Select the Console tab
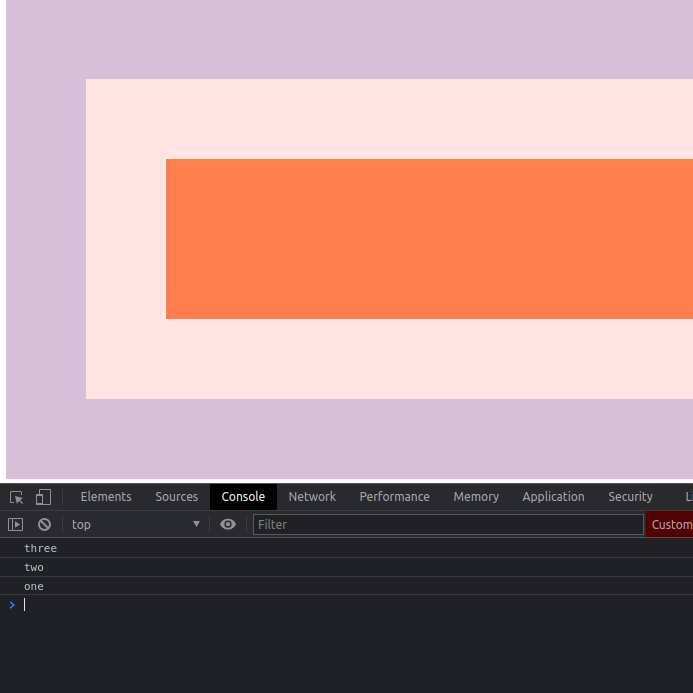Screen dimensions: 693x693 click(x=243, y=497)
